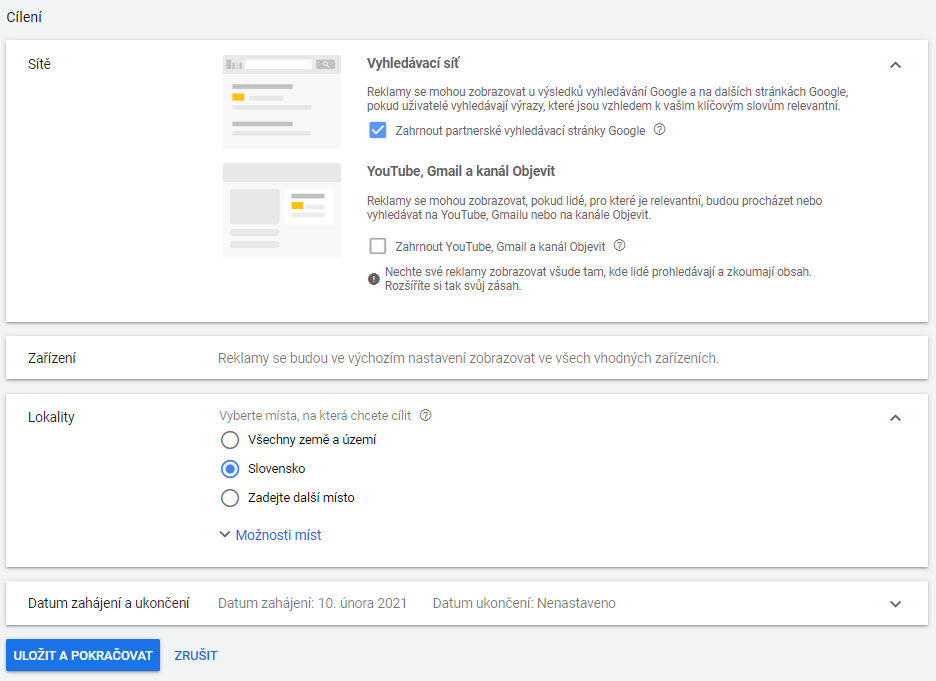Viewport: 936px width, 681px height.
Task: Click the YouTube/Gmail network preview thumbnail
Action: (282, 210)
